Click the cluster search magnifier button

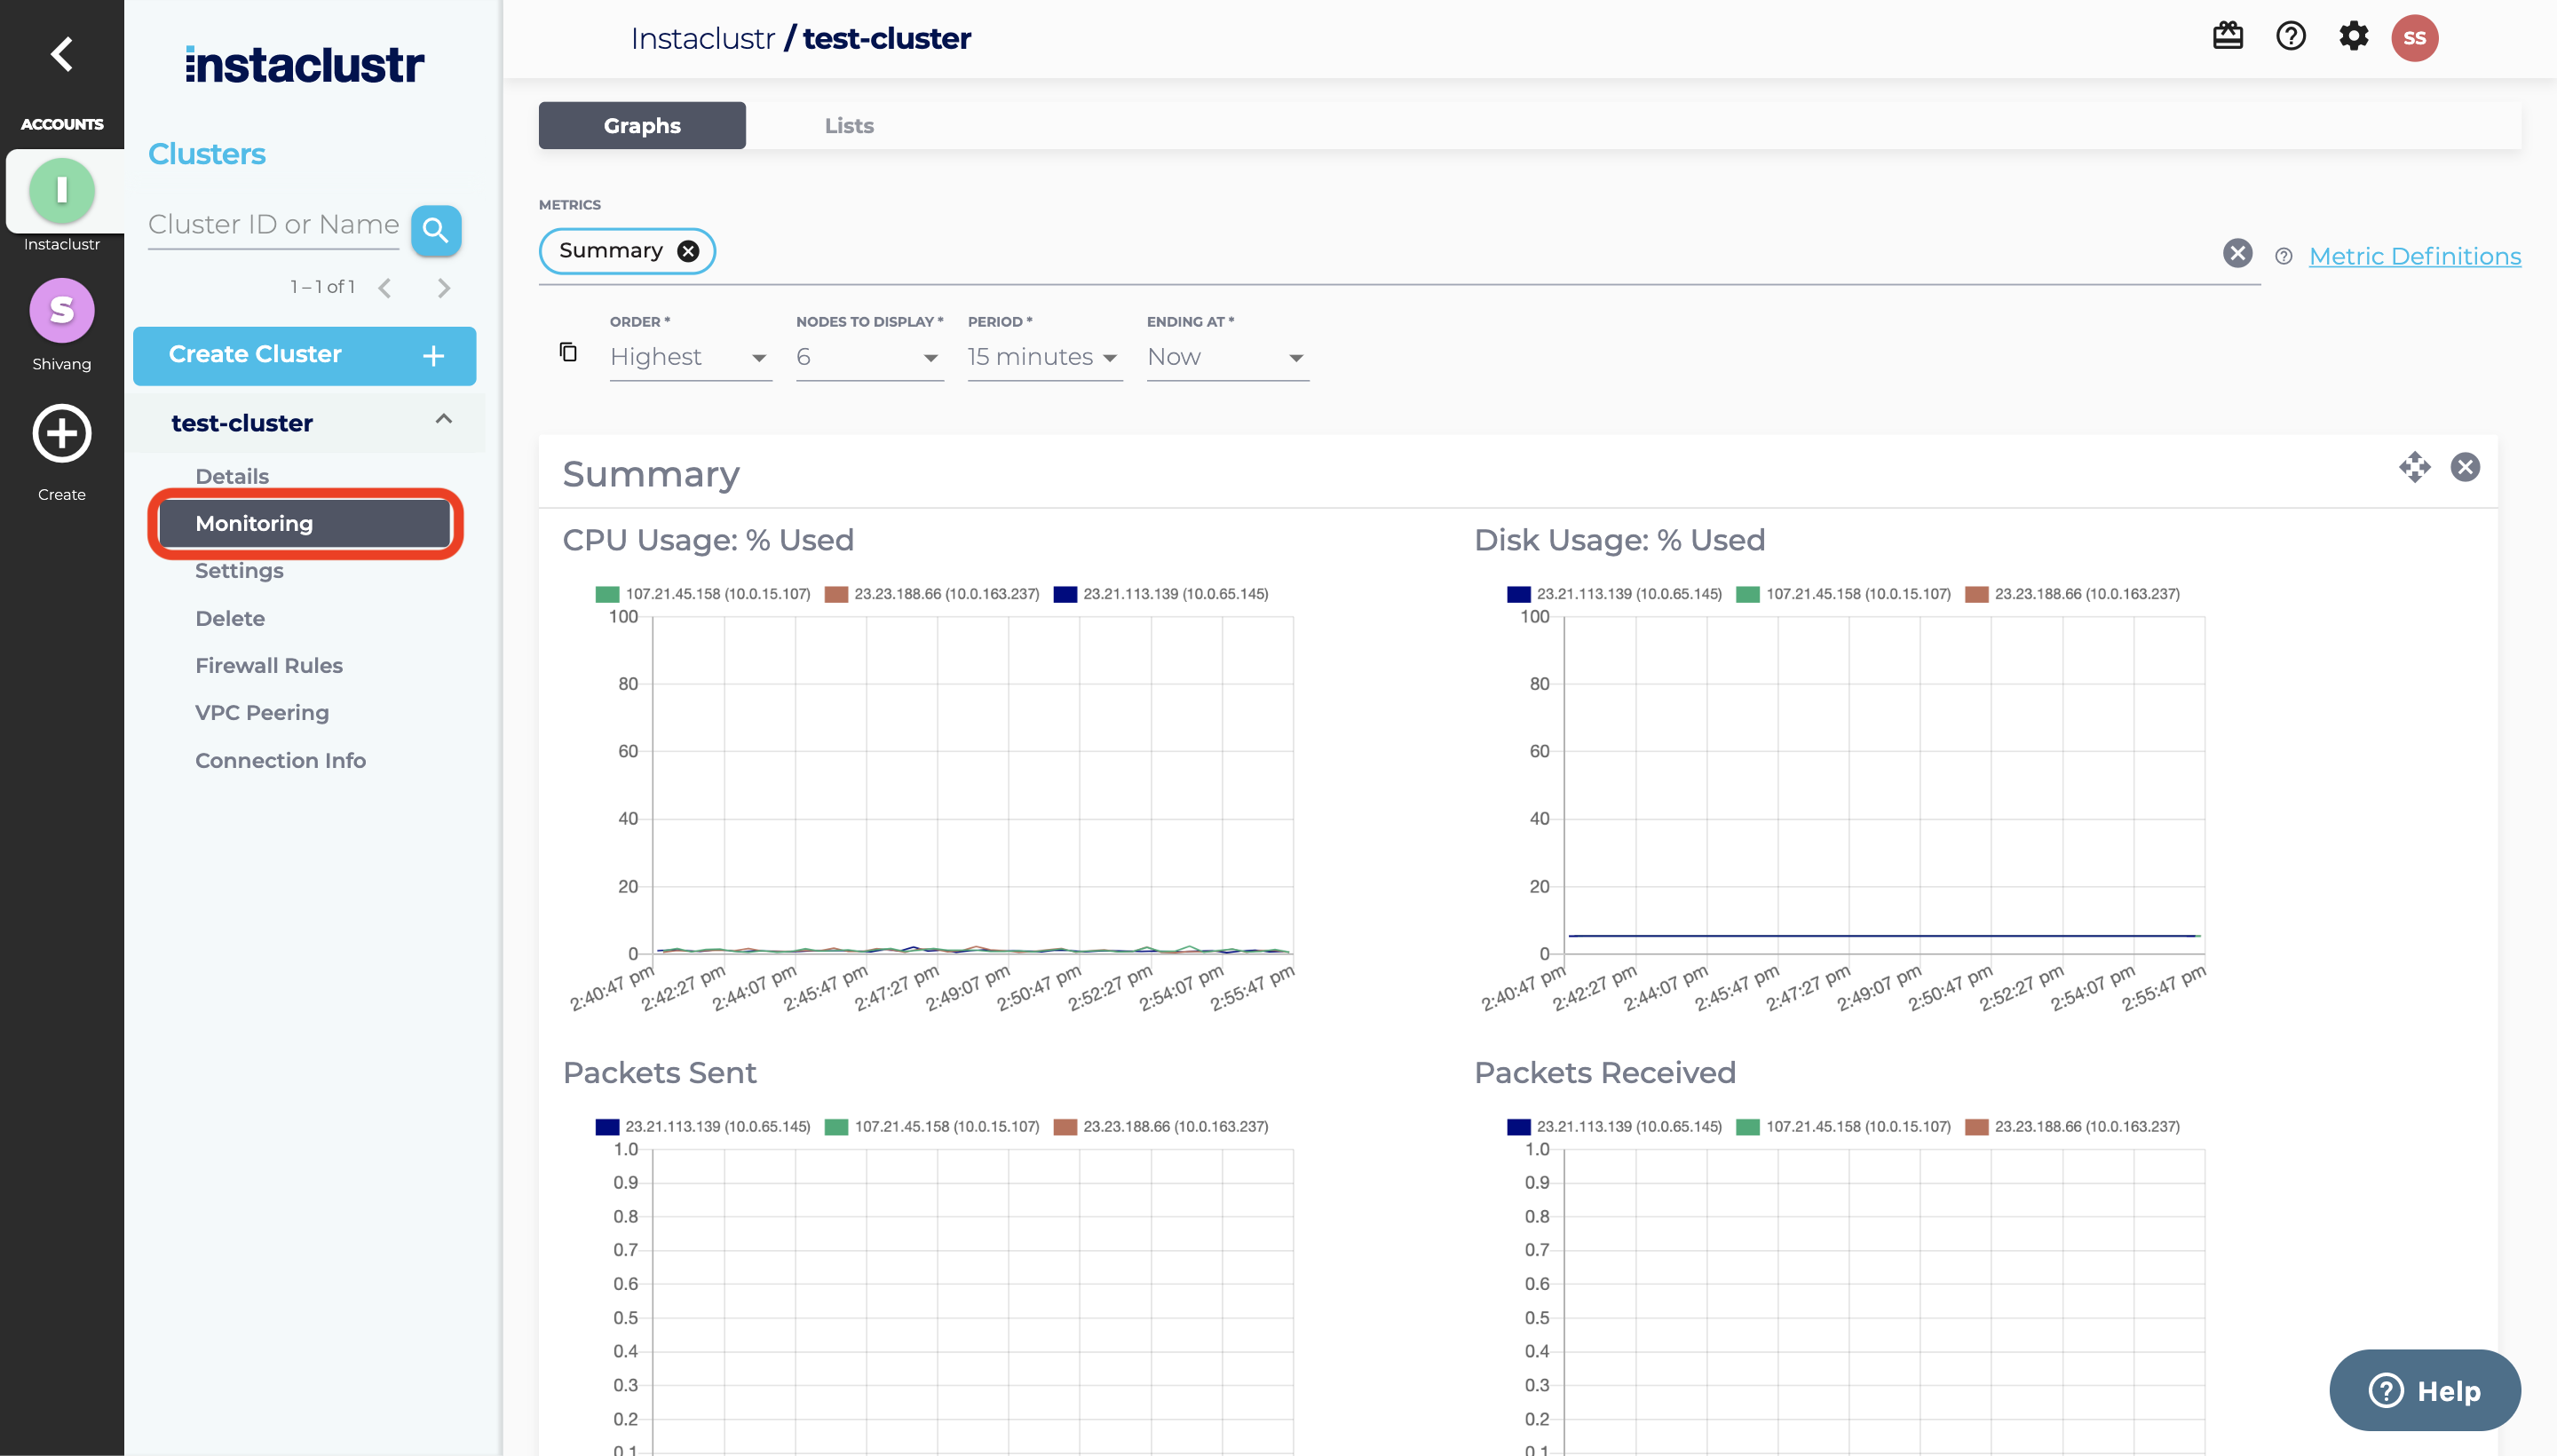tap(435, 230)
